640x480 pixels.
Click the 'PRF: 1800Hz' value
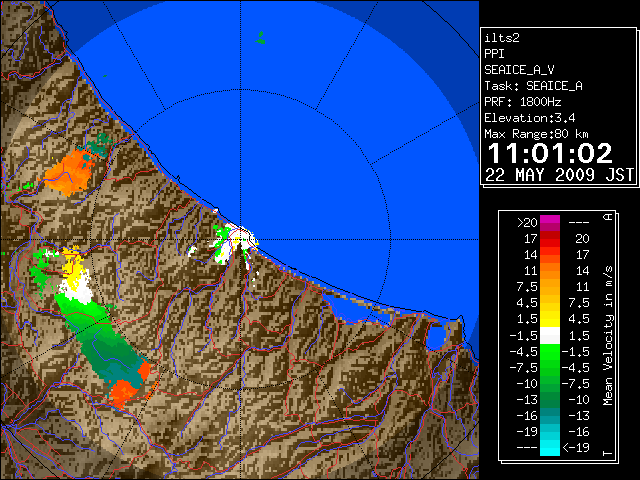click(x=522, y=102)
